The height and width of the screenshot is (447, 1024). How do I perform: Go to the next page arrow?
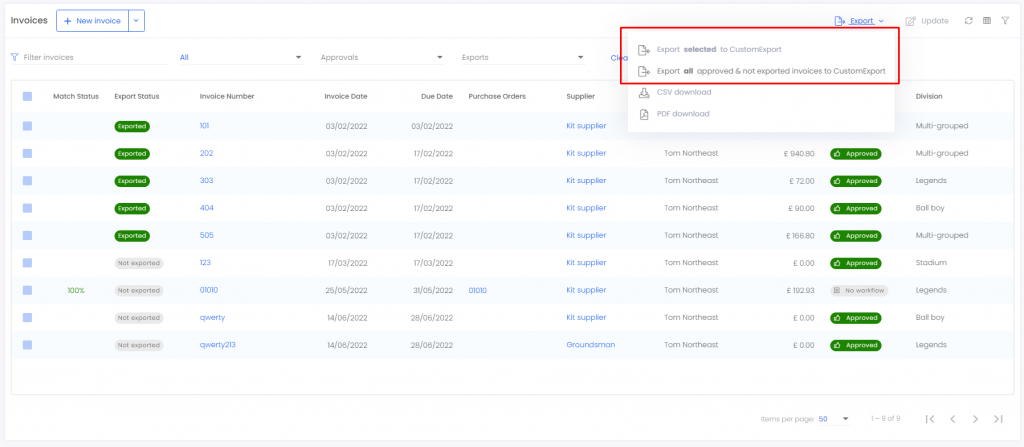click(975, 419)
